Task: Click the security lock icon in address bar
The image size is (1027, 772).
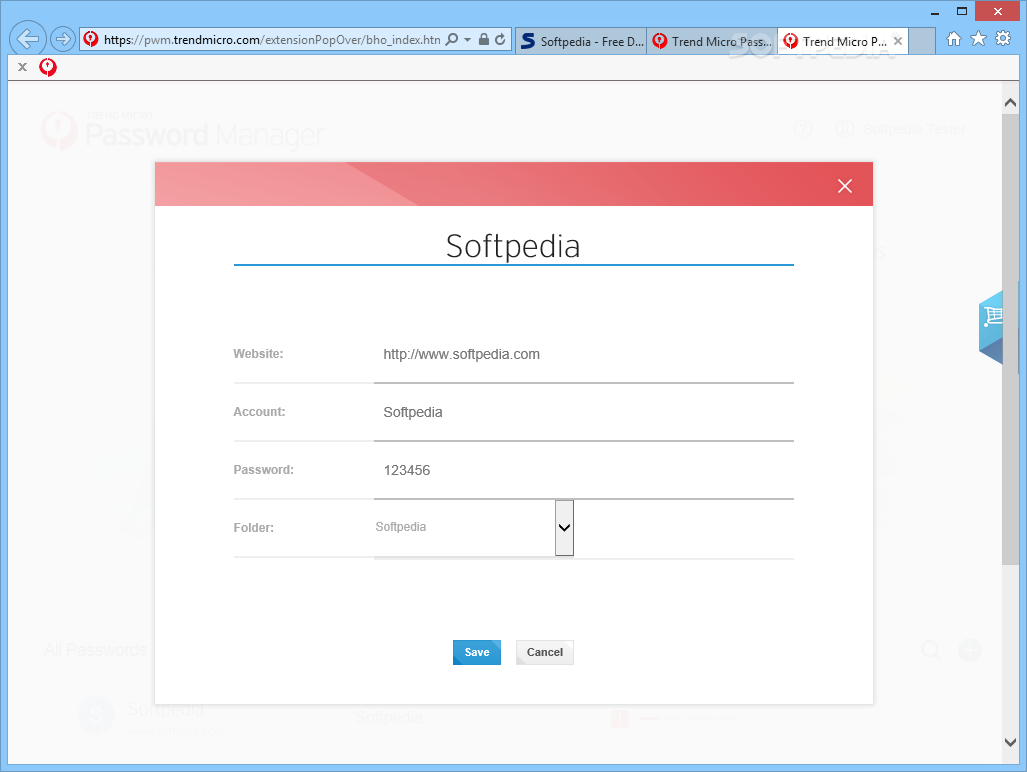Action: [483, 39]
